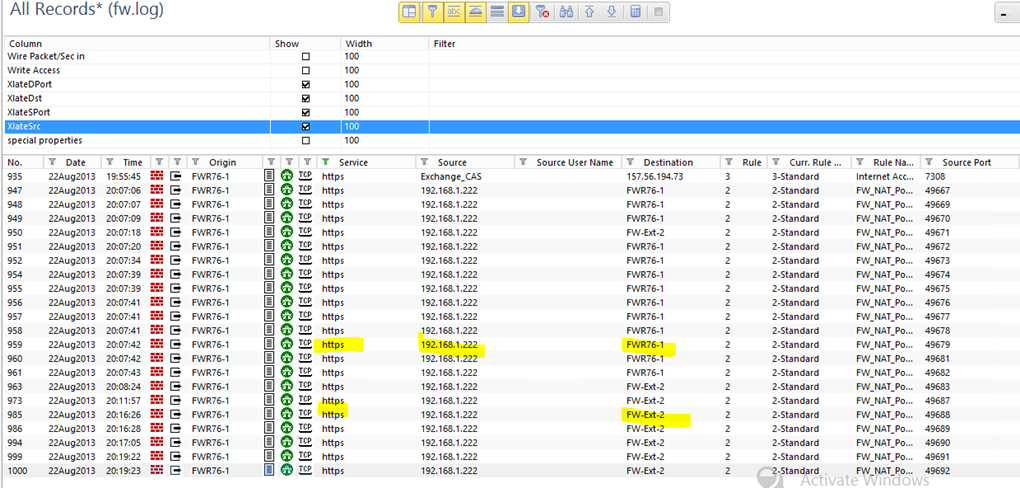Toggle the autoscroll down-arrow toolbar icon
Screen dimensions: 1020x488
click(x=518, y=12)
